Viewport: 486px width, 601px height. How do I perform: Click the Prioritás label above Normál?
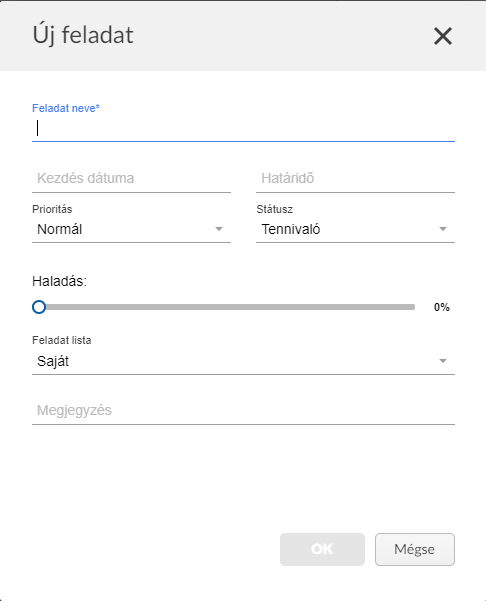(52, 209)
